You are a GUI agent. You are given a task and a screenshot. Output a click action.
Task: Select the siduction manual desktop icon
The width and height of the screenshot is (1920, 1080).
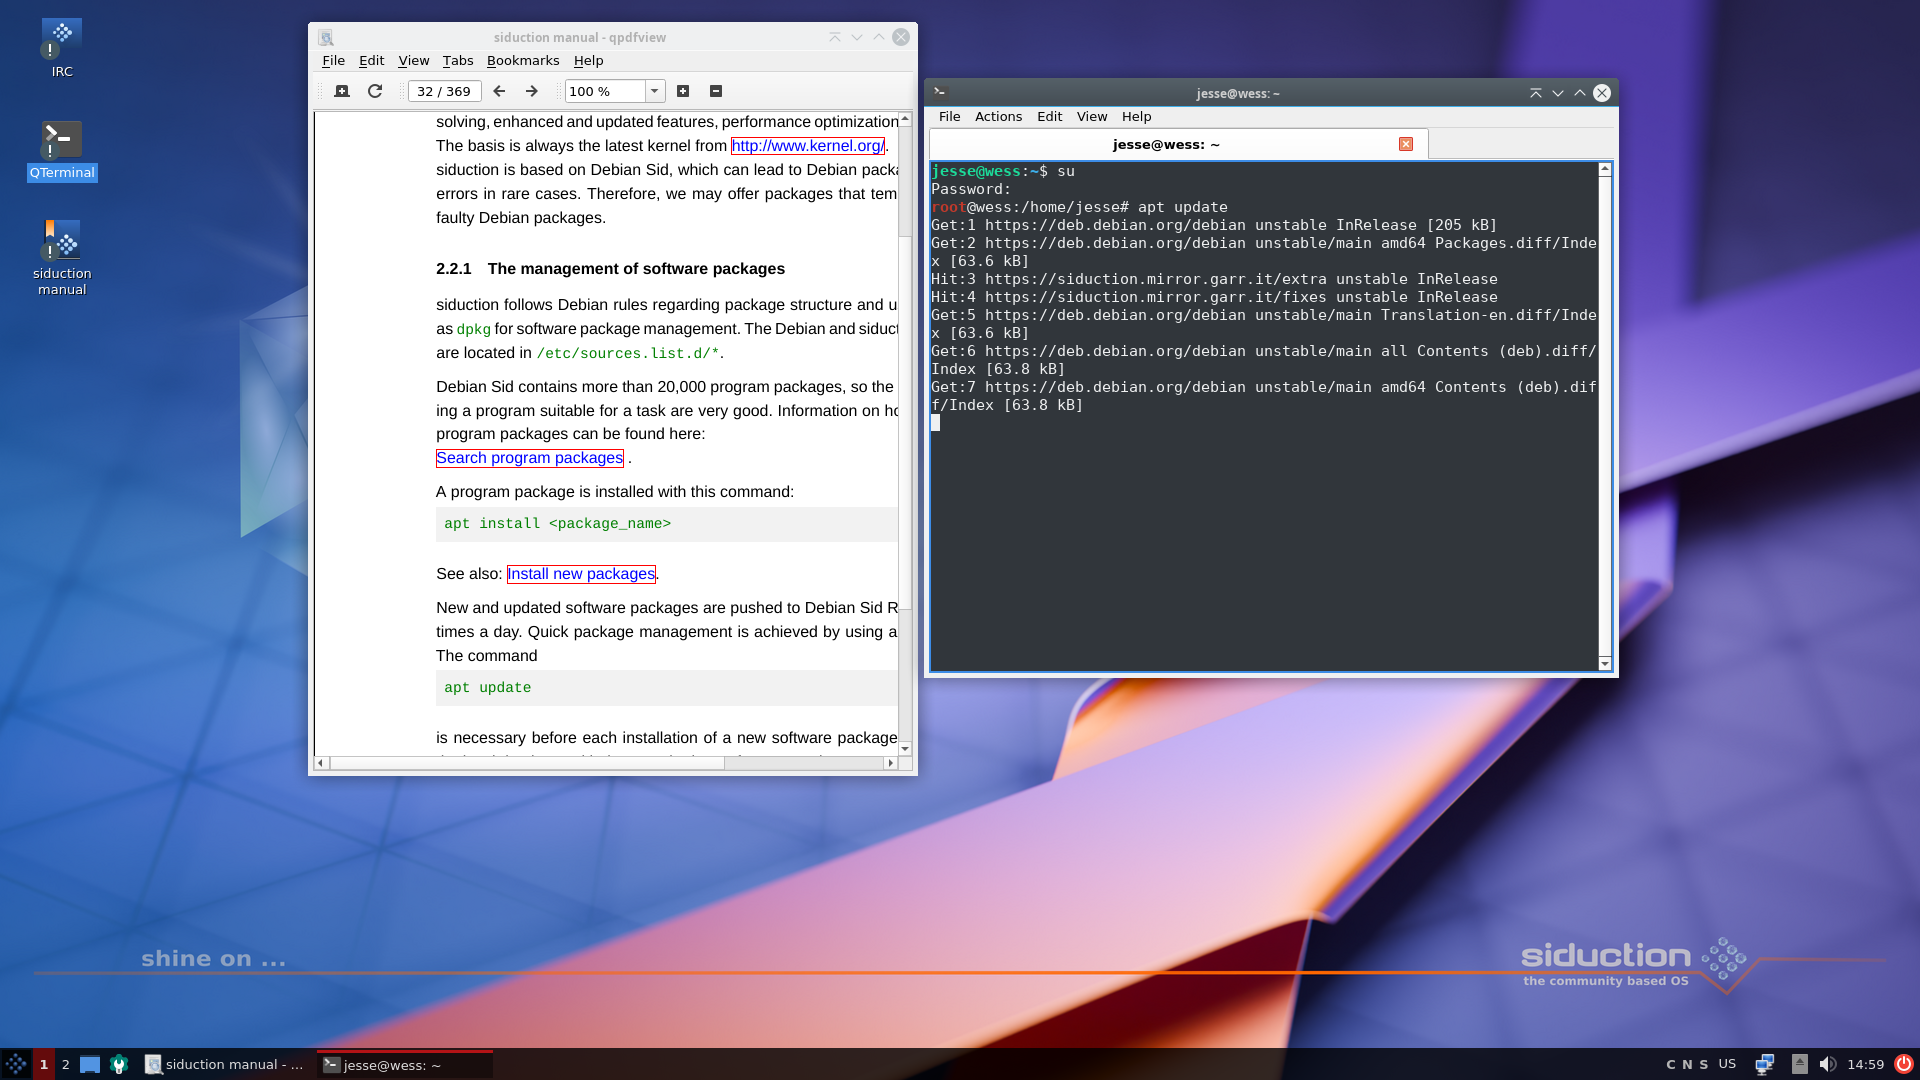click(62, 258)
